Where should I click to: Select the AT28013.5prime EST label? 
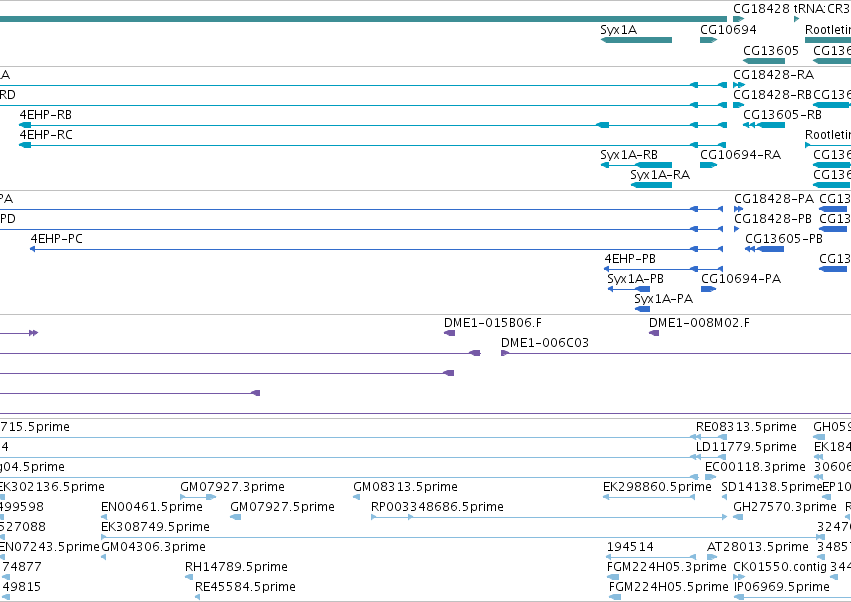point(758,548)
